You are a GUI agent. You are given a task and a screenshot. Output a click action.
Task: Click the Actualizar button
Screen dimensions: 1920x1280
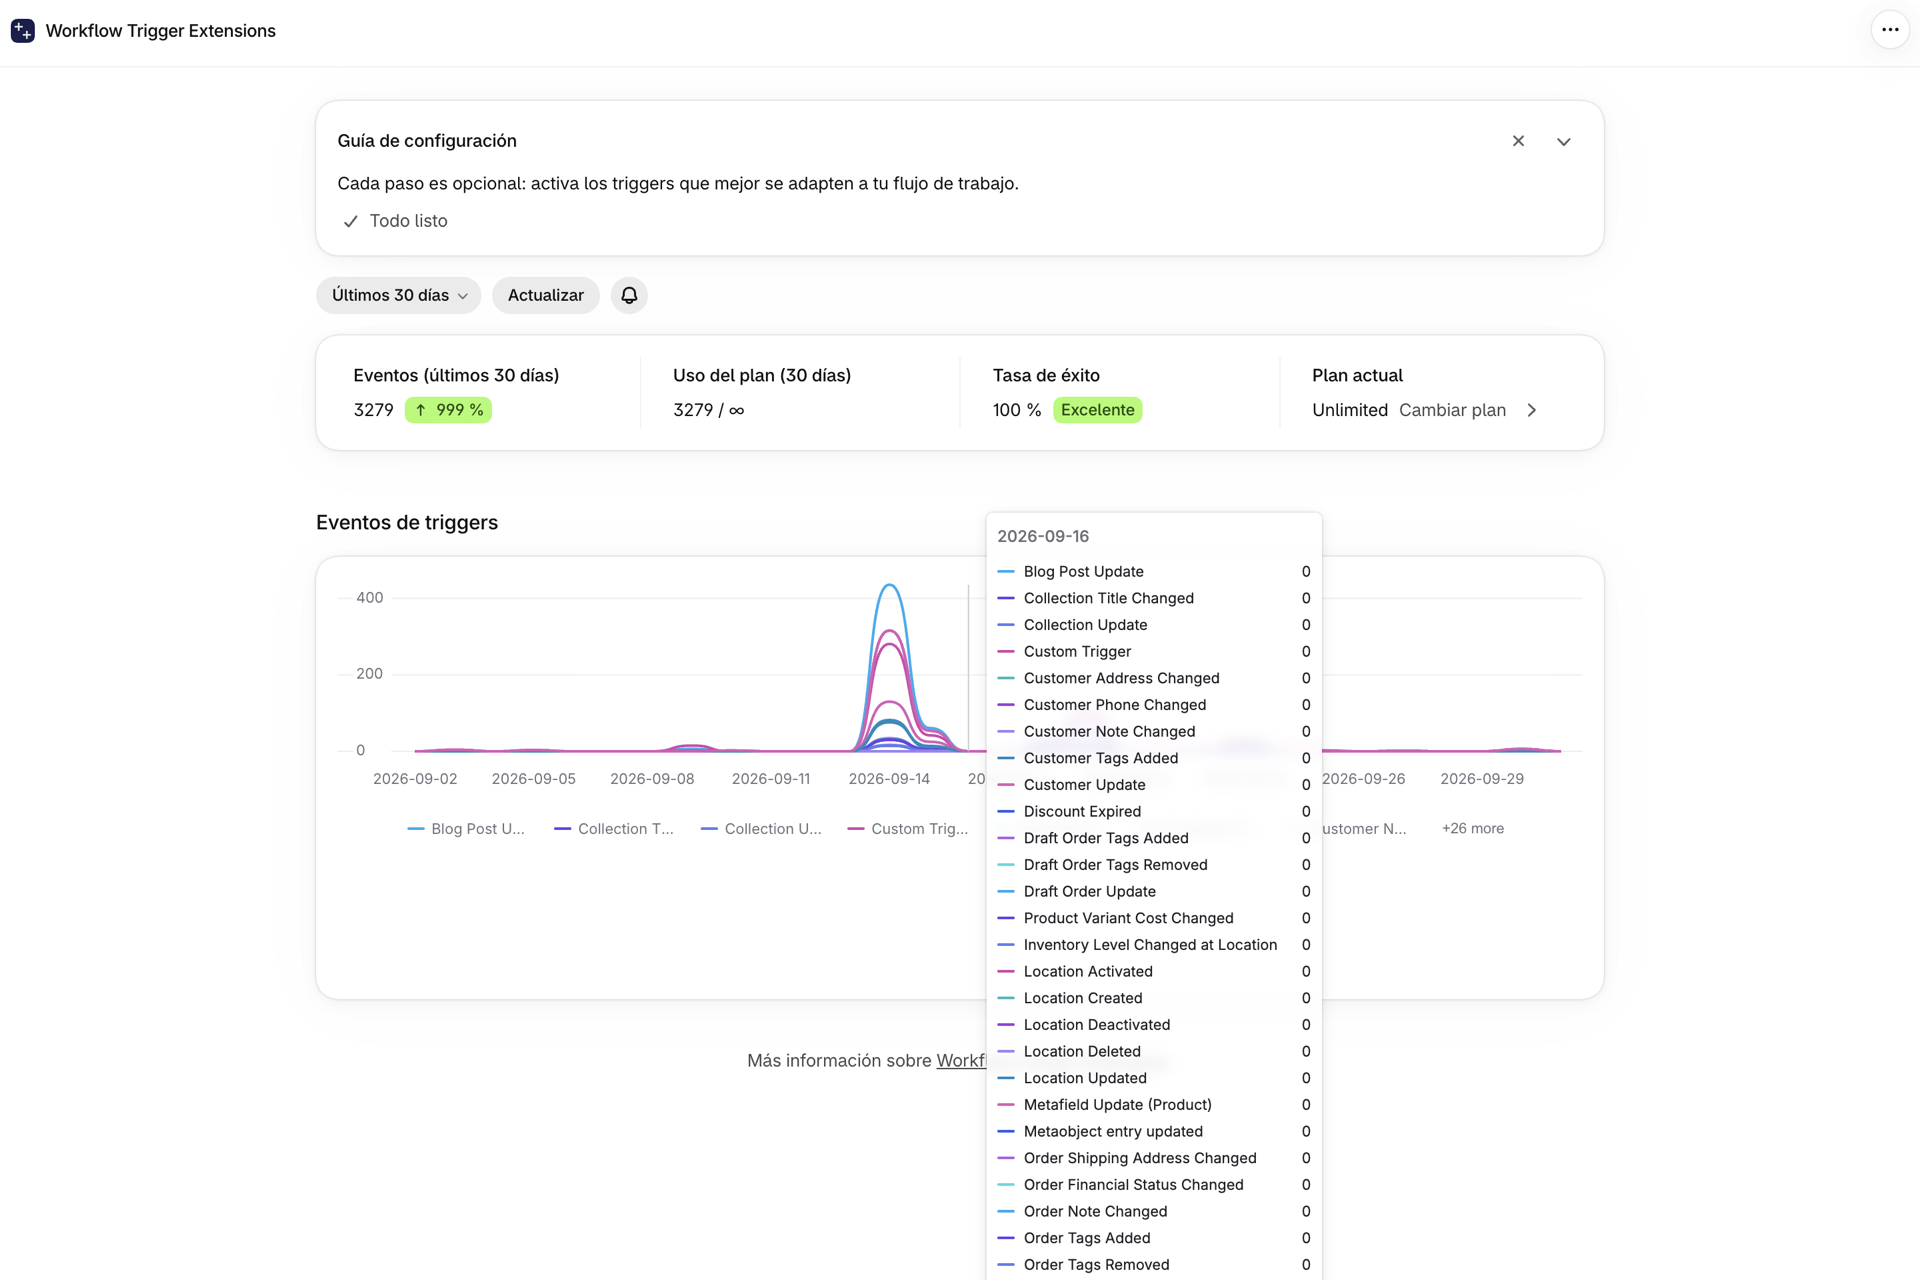(x=546, y=295)
